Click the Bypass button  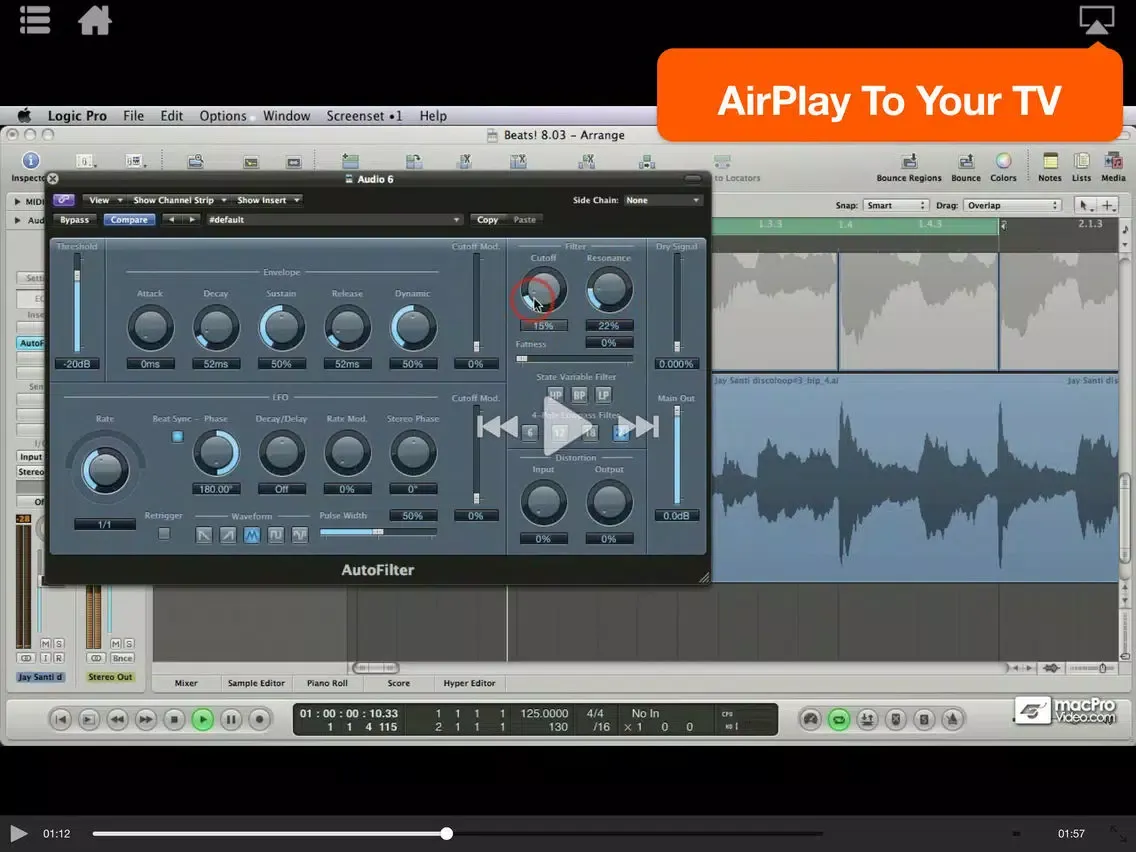click(74, 220)
